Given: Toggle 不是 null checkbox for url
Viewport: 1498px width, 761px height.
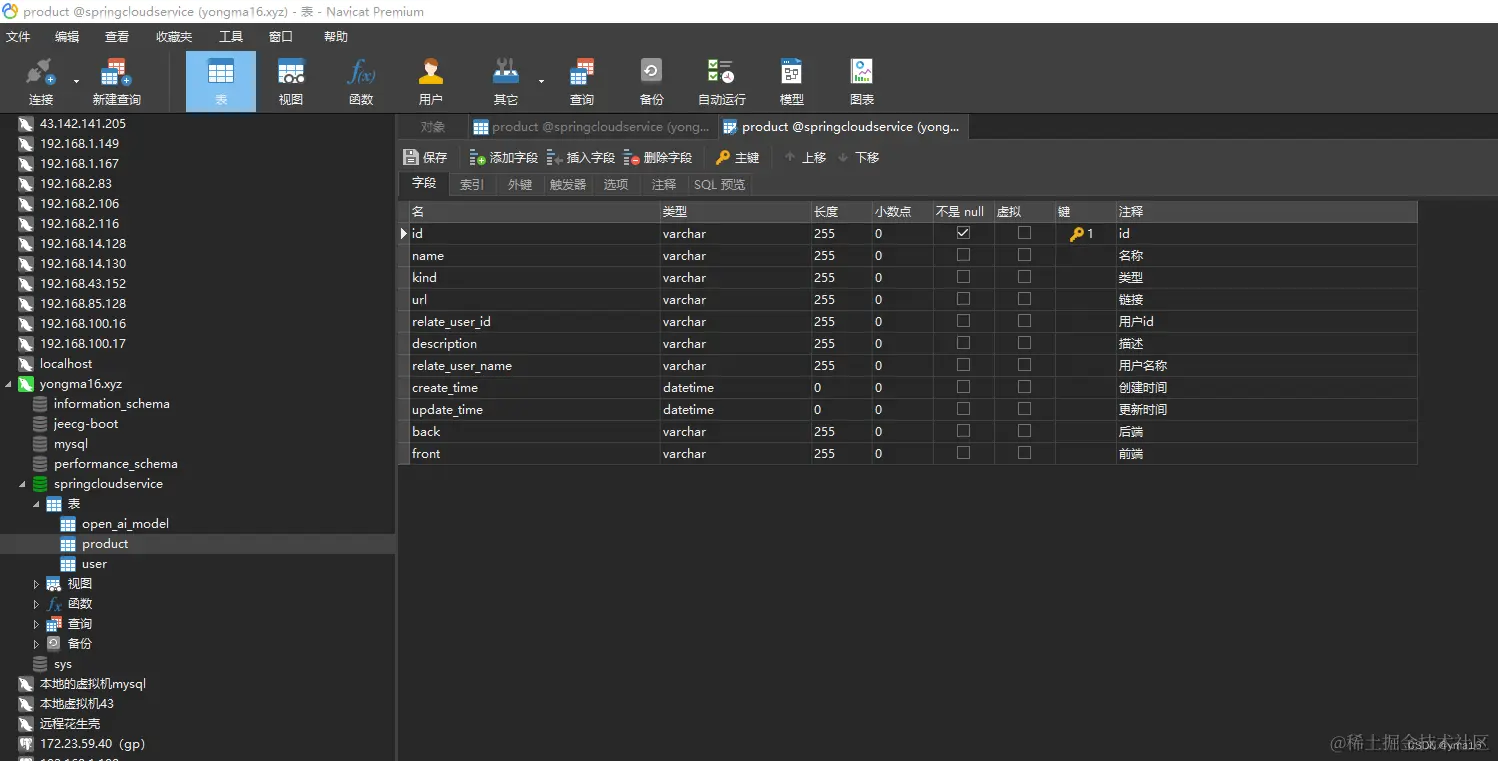Looking at the screenshot, I should tap(963, 299).
